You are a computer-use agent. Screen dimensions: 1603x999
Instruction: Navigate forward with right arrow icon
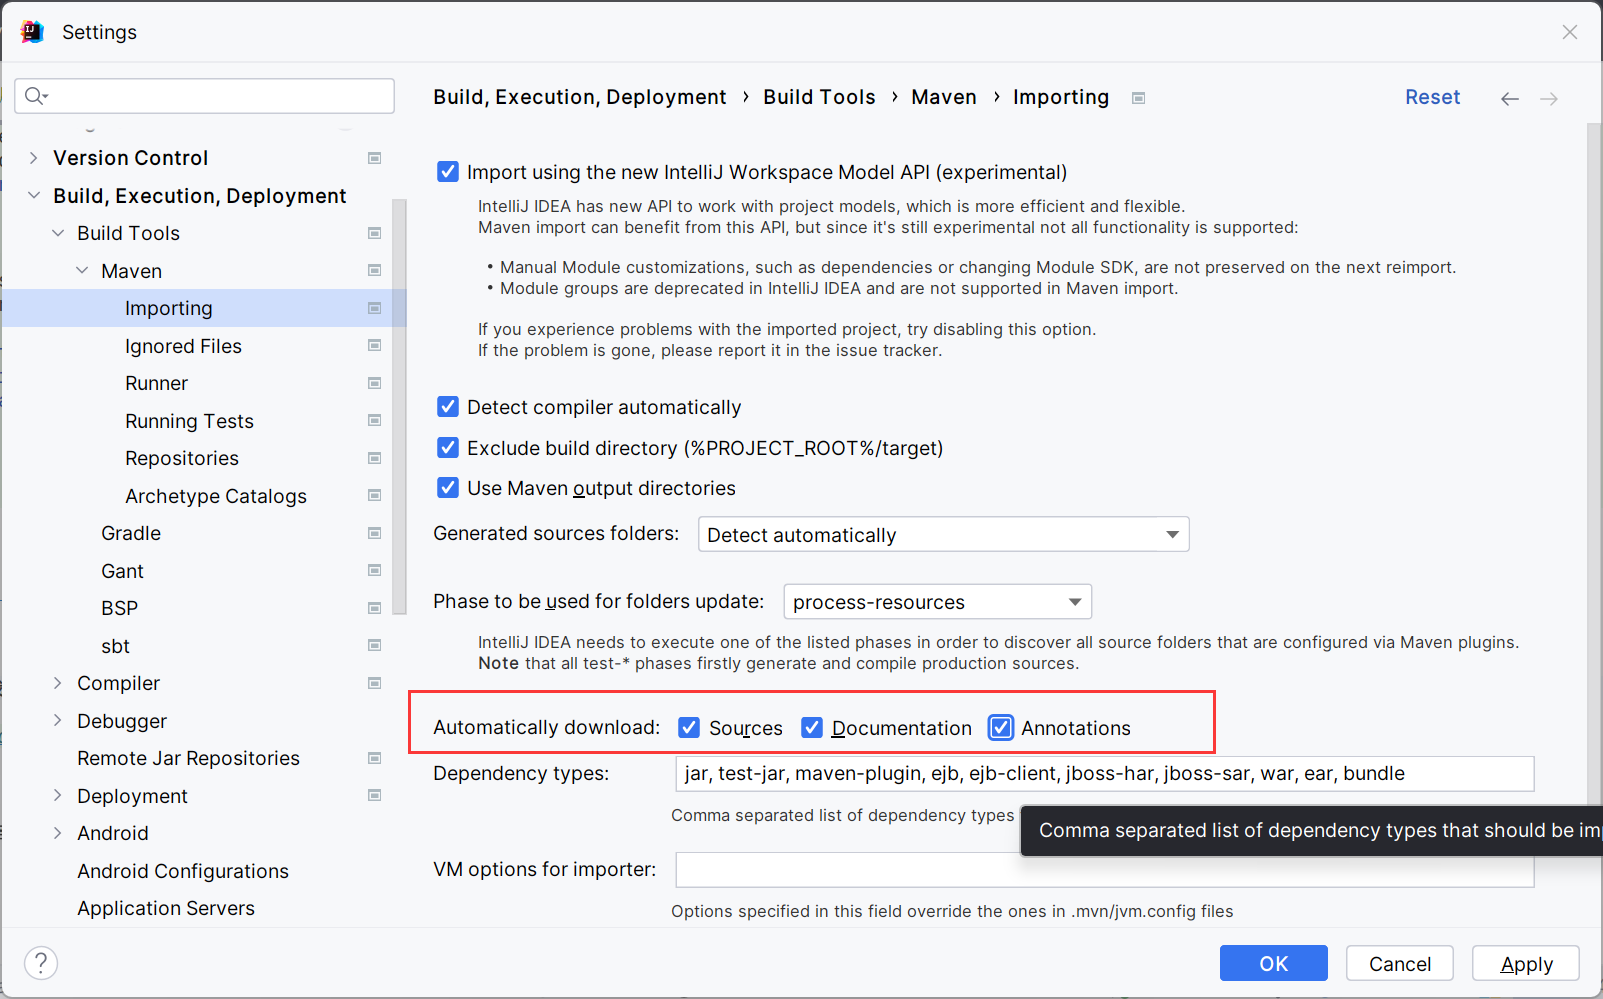[1549, 98]
